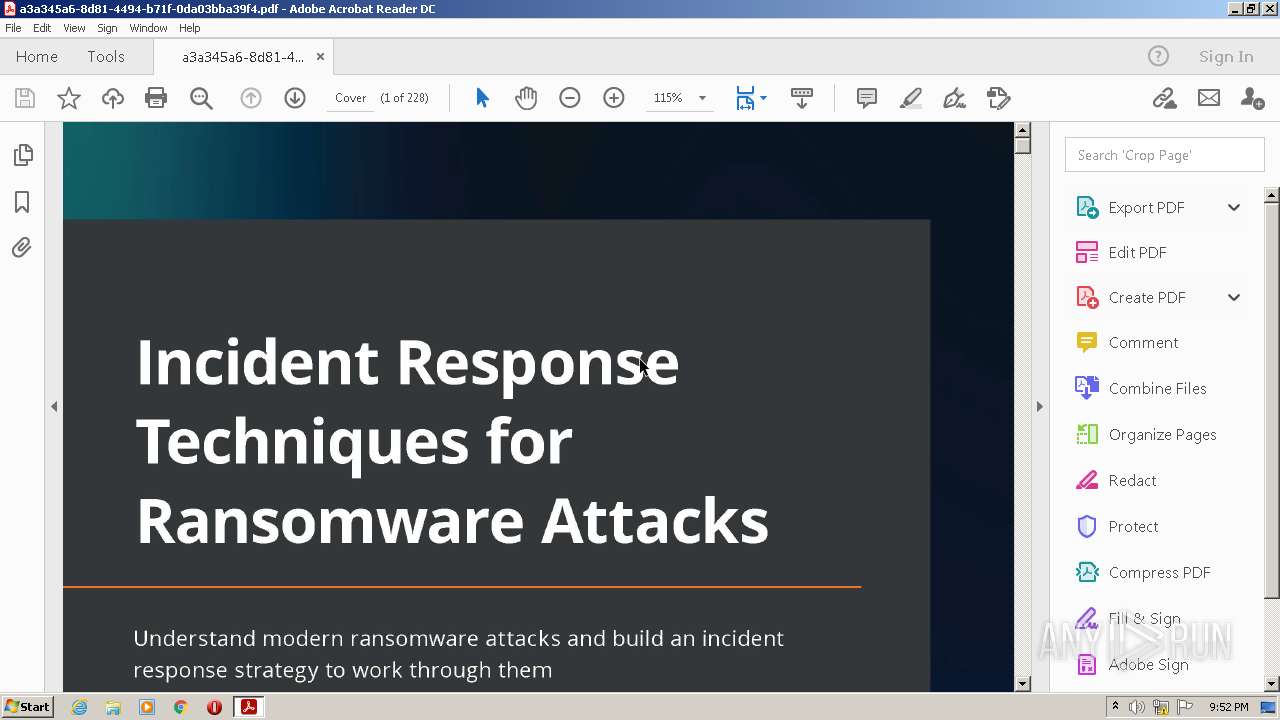Click the fit page width icon

745,98
